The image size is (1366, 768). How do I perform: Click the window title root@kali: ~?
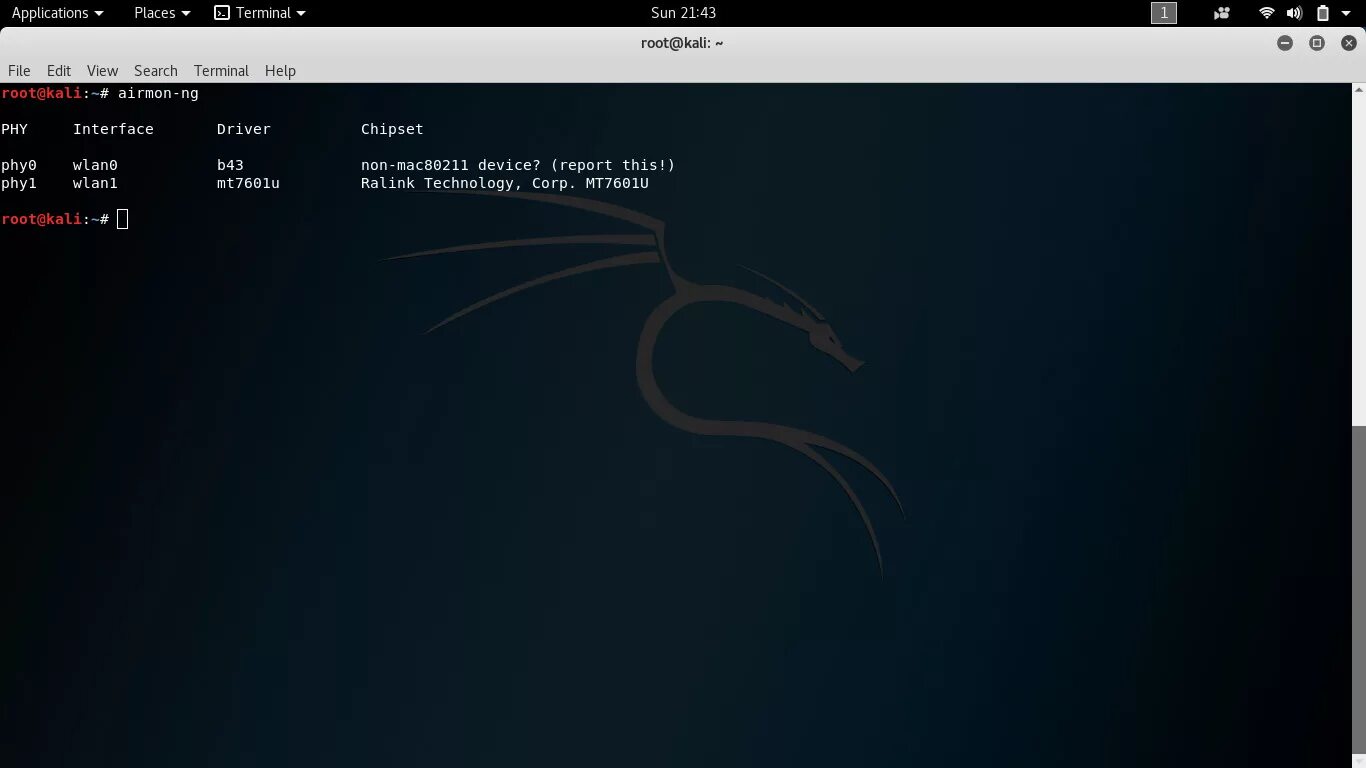tap(682, 43)
